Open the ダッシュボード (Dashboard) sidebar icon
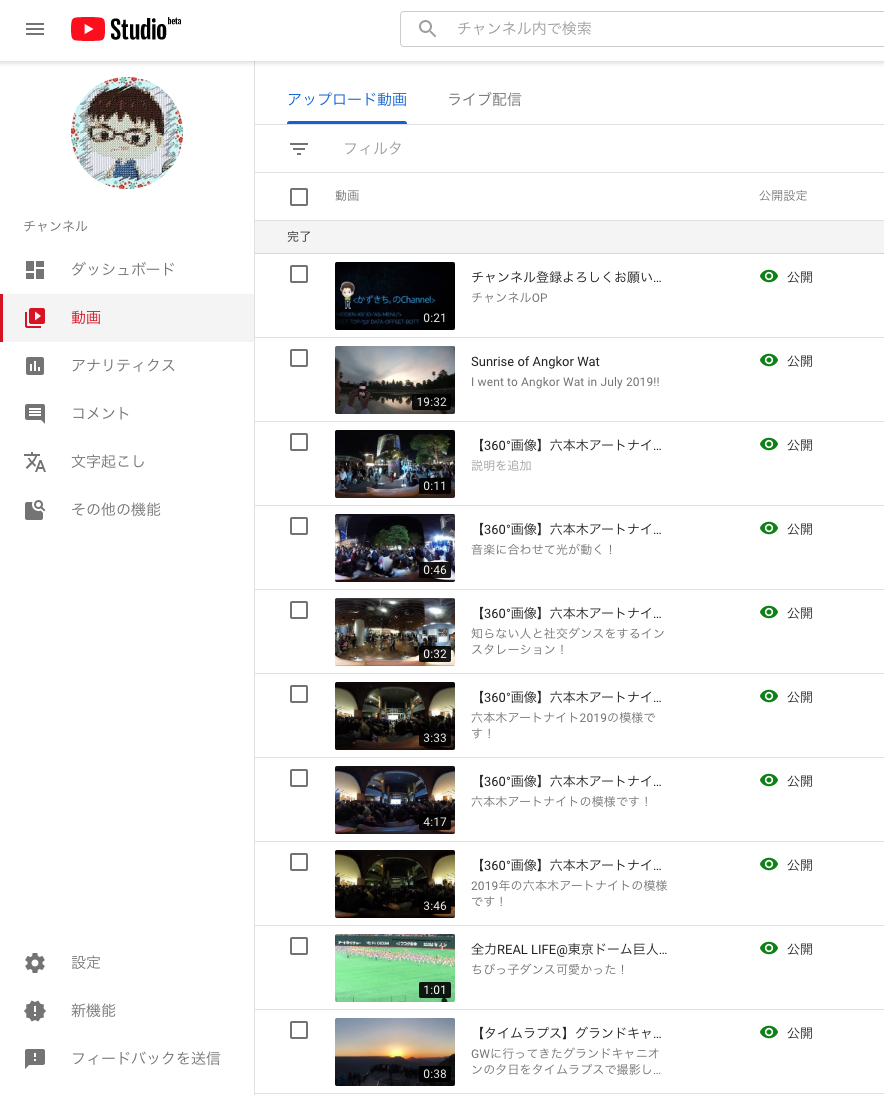The image size is (884, 1095). [x=35, y=269]
